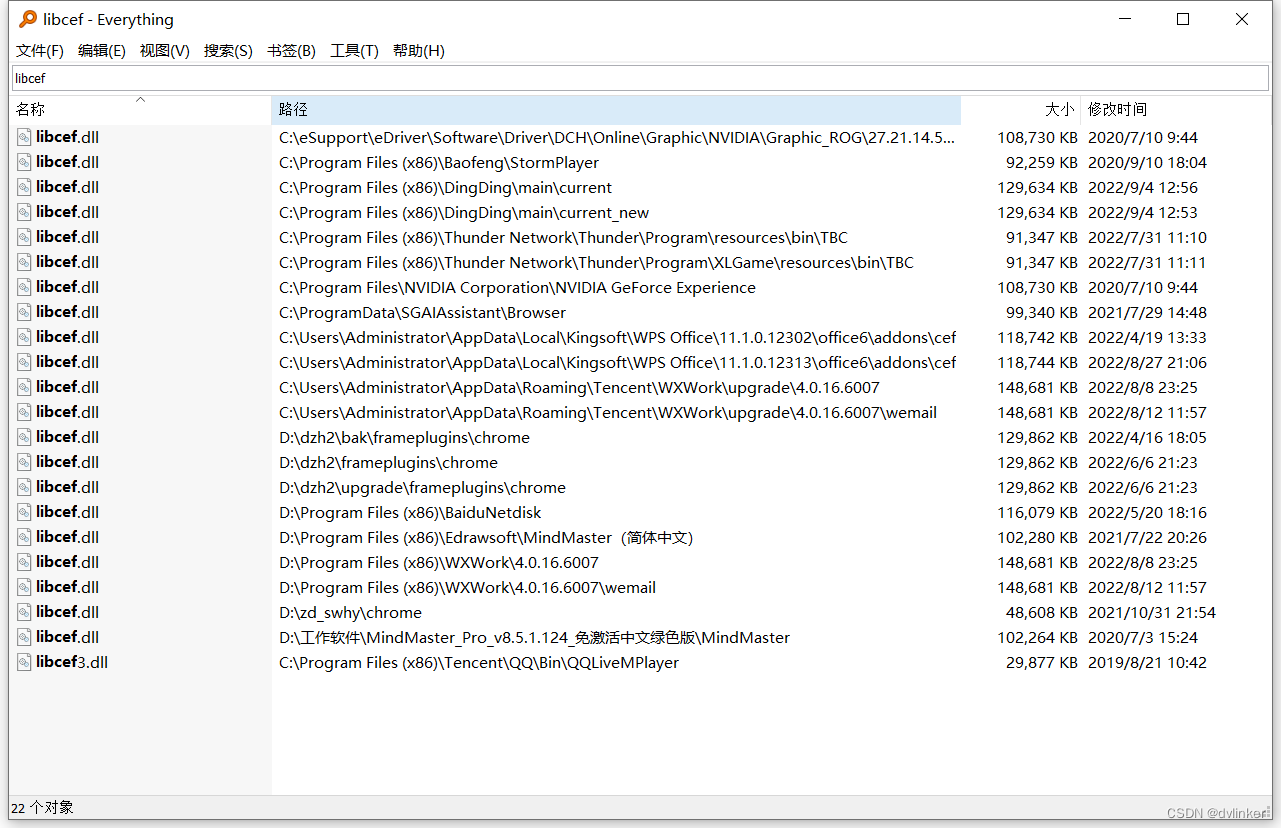Click the Everything magnifier icon in title bar
The height and width of the screenshot is (828, 1281).
28,19
